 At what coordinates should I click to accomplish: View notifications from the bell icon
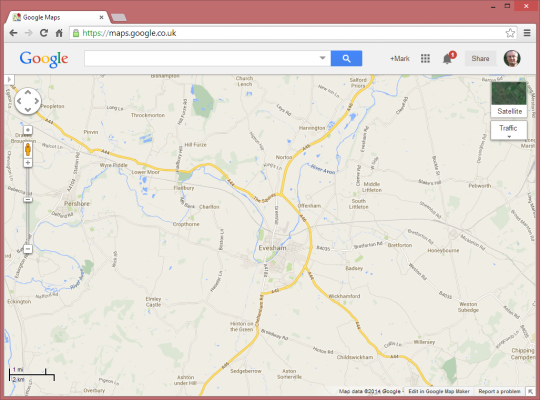pos(447,59)
